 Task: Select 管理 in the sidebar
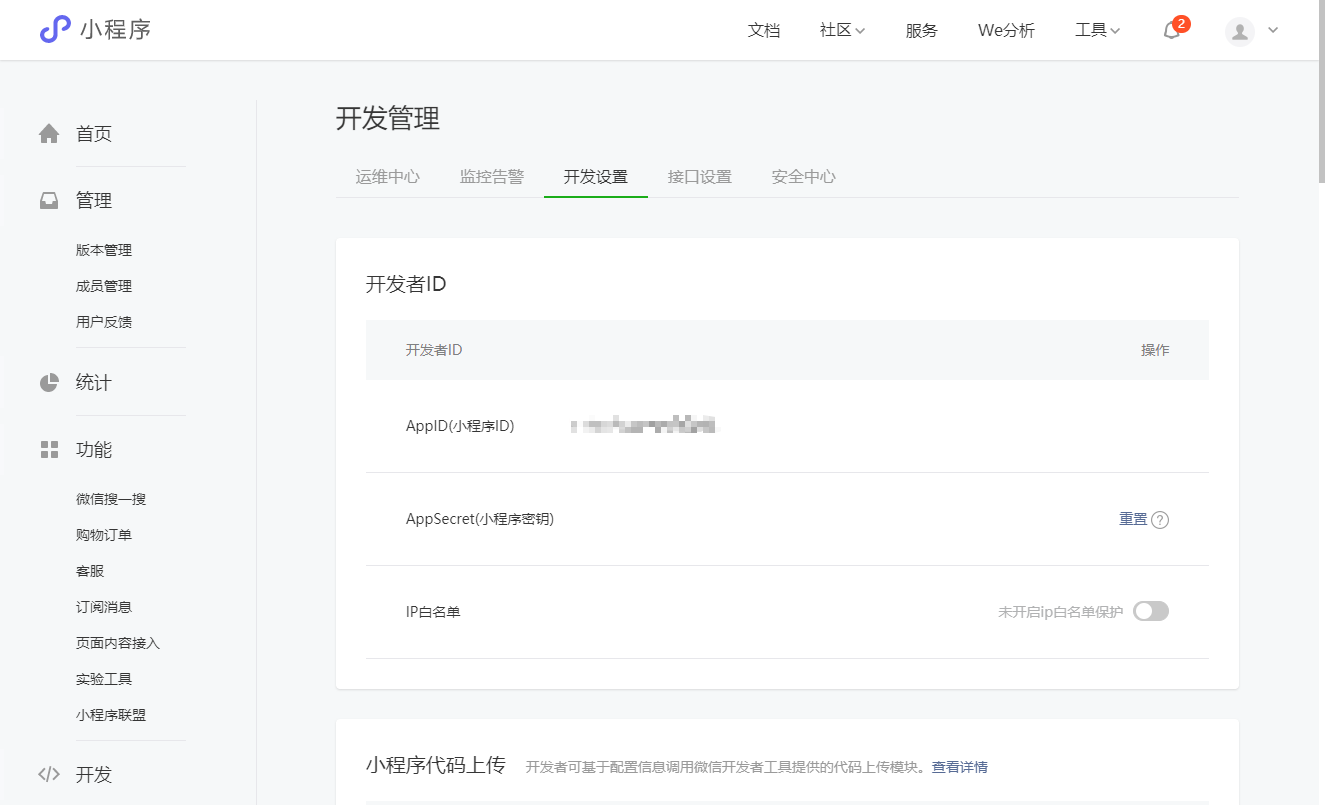[x=94, y=200]
